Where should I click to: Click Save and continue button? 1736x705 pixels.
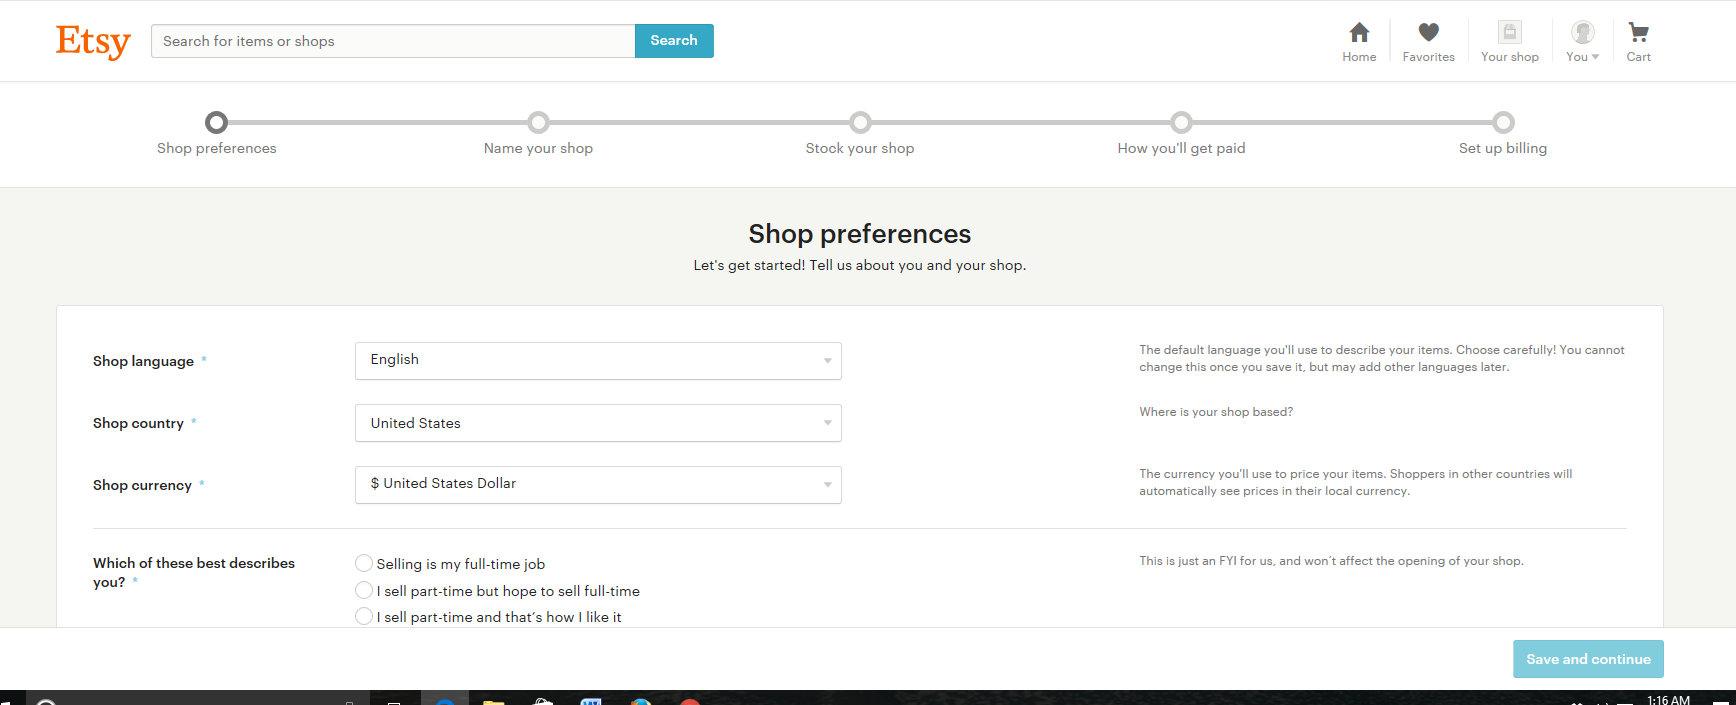[1588, 659]
